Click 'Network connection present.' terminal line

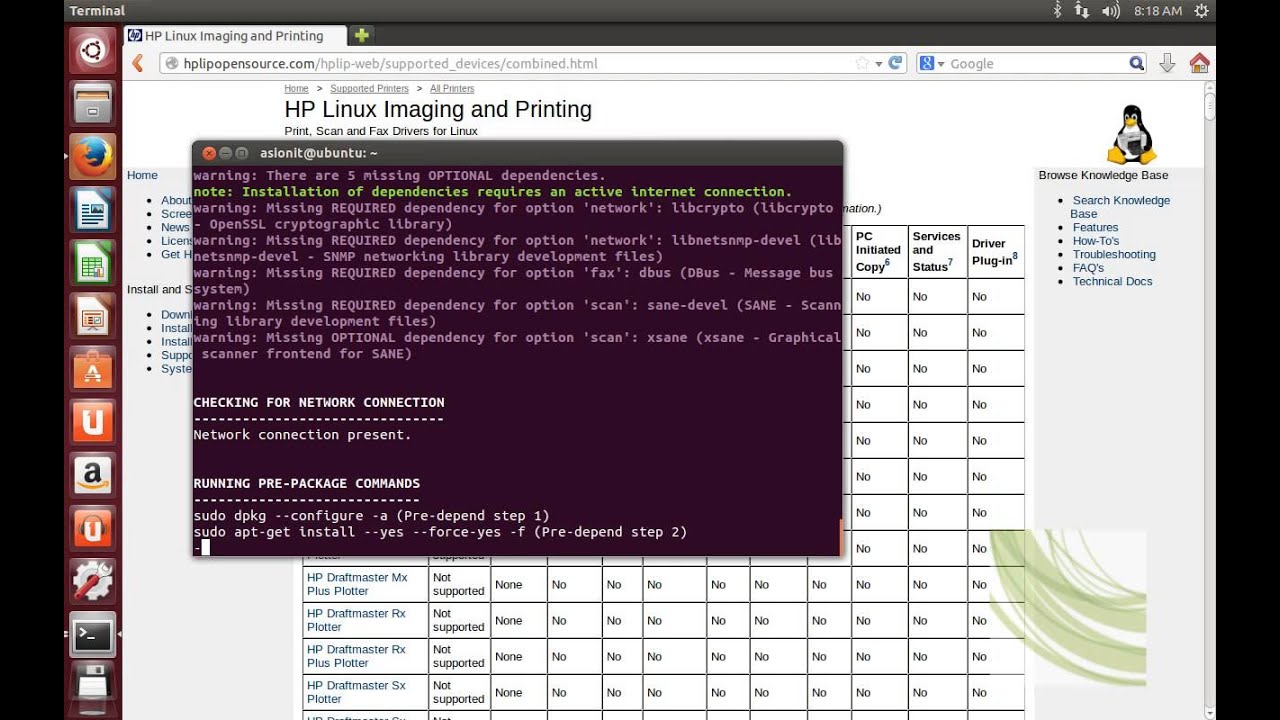pyautogui.click(x=302, y=435)
